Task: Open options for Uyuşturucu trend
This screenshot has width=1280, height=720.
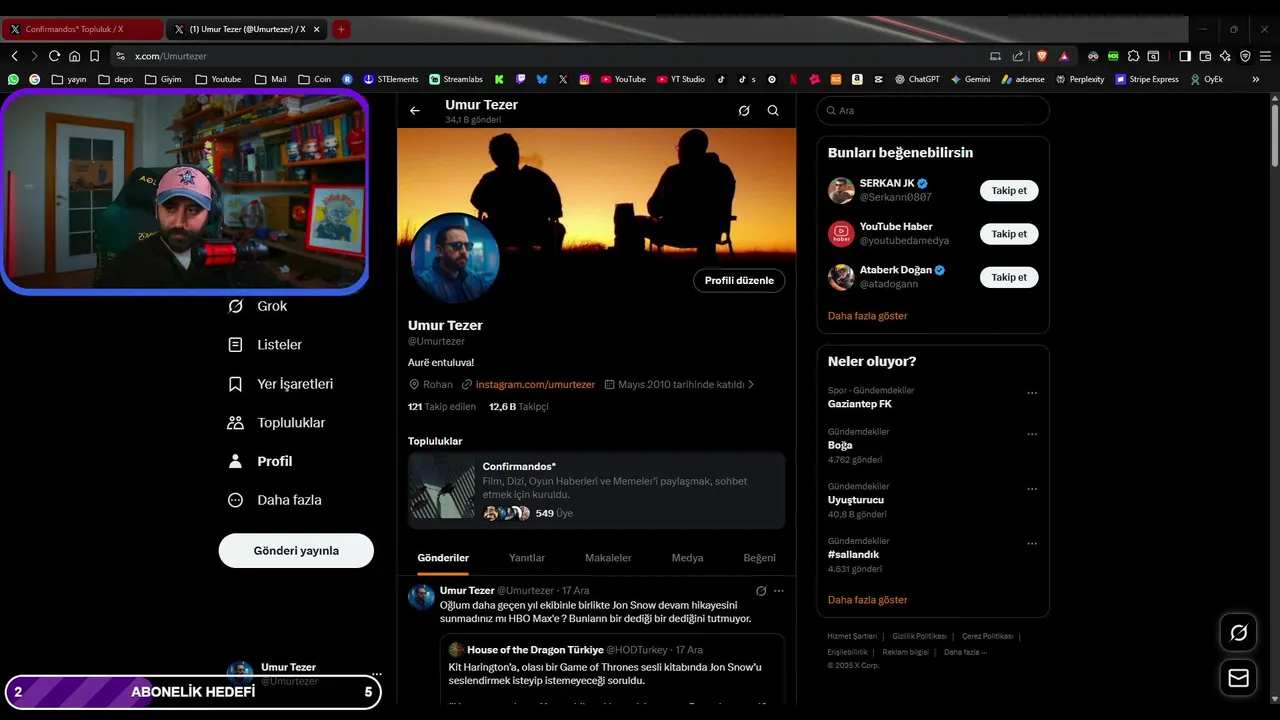Action: tap(1032, 489)
